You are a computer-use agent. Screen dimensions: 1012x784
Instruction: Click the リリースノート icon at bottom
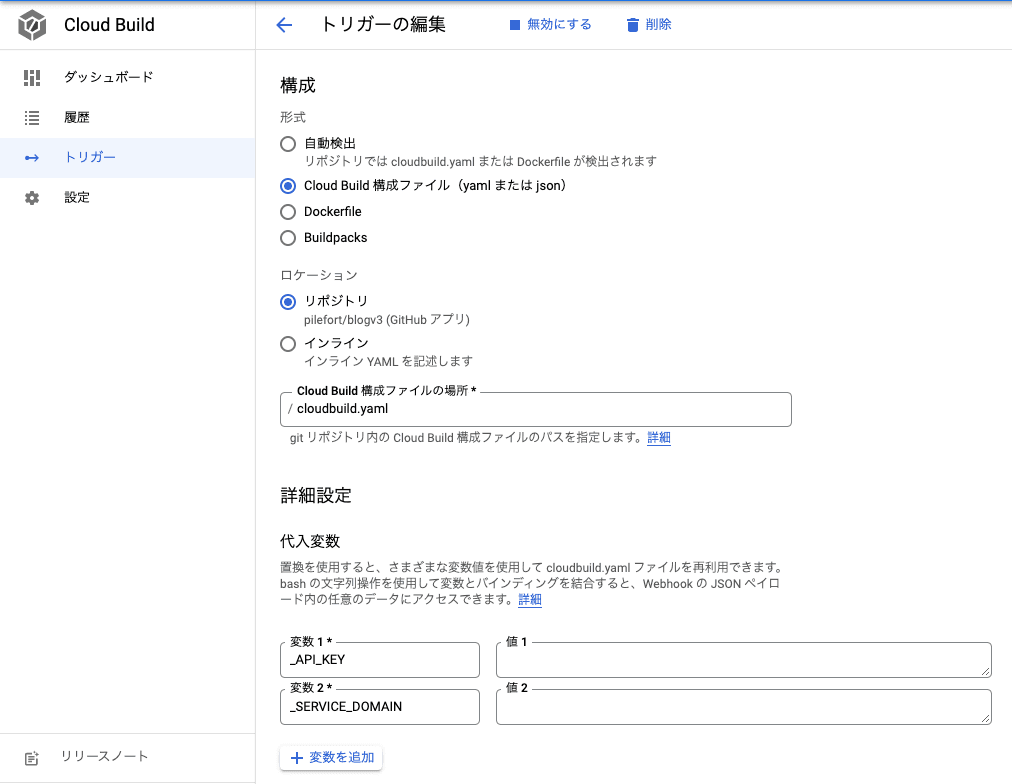pos(31,757)
